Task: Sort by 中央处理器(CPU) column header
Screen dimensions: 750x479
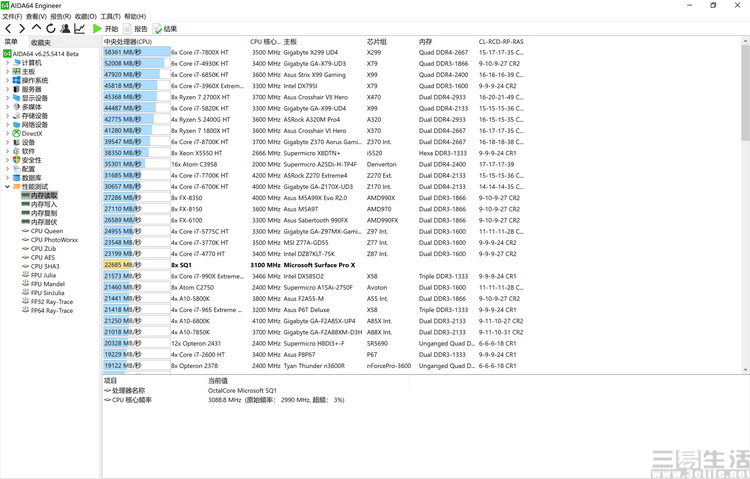Action: point(175,42)
